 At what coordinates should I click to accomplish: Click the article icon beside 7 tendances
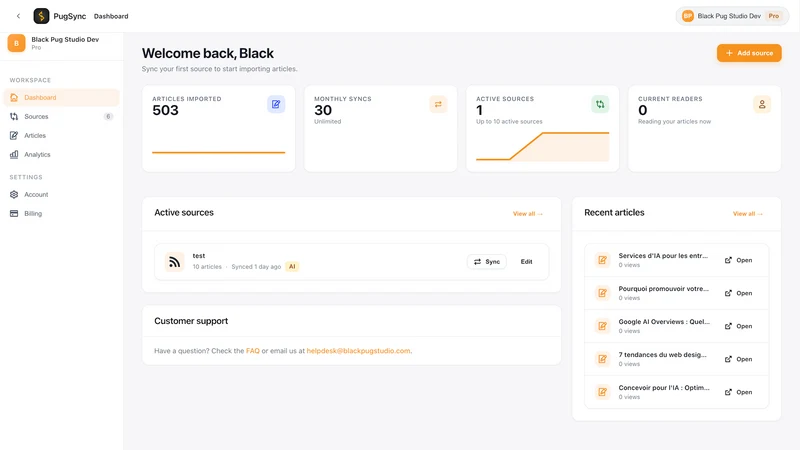click(603, 359)
